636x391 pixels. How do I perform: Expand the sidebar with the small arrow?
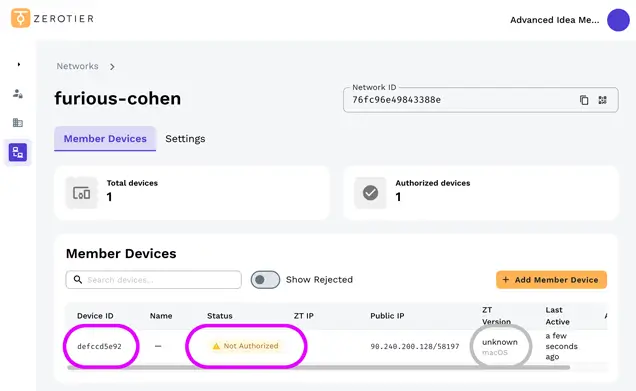[x=19, y=64]
